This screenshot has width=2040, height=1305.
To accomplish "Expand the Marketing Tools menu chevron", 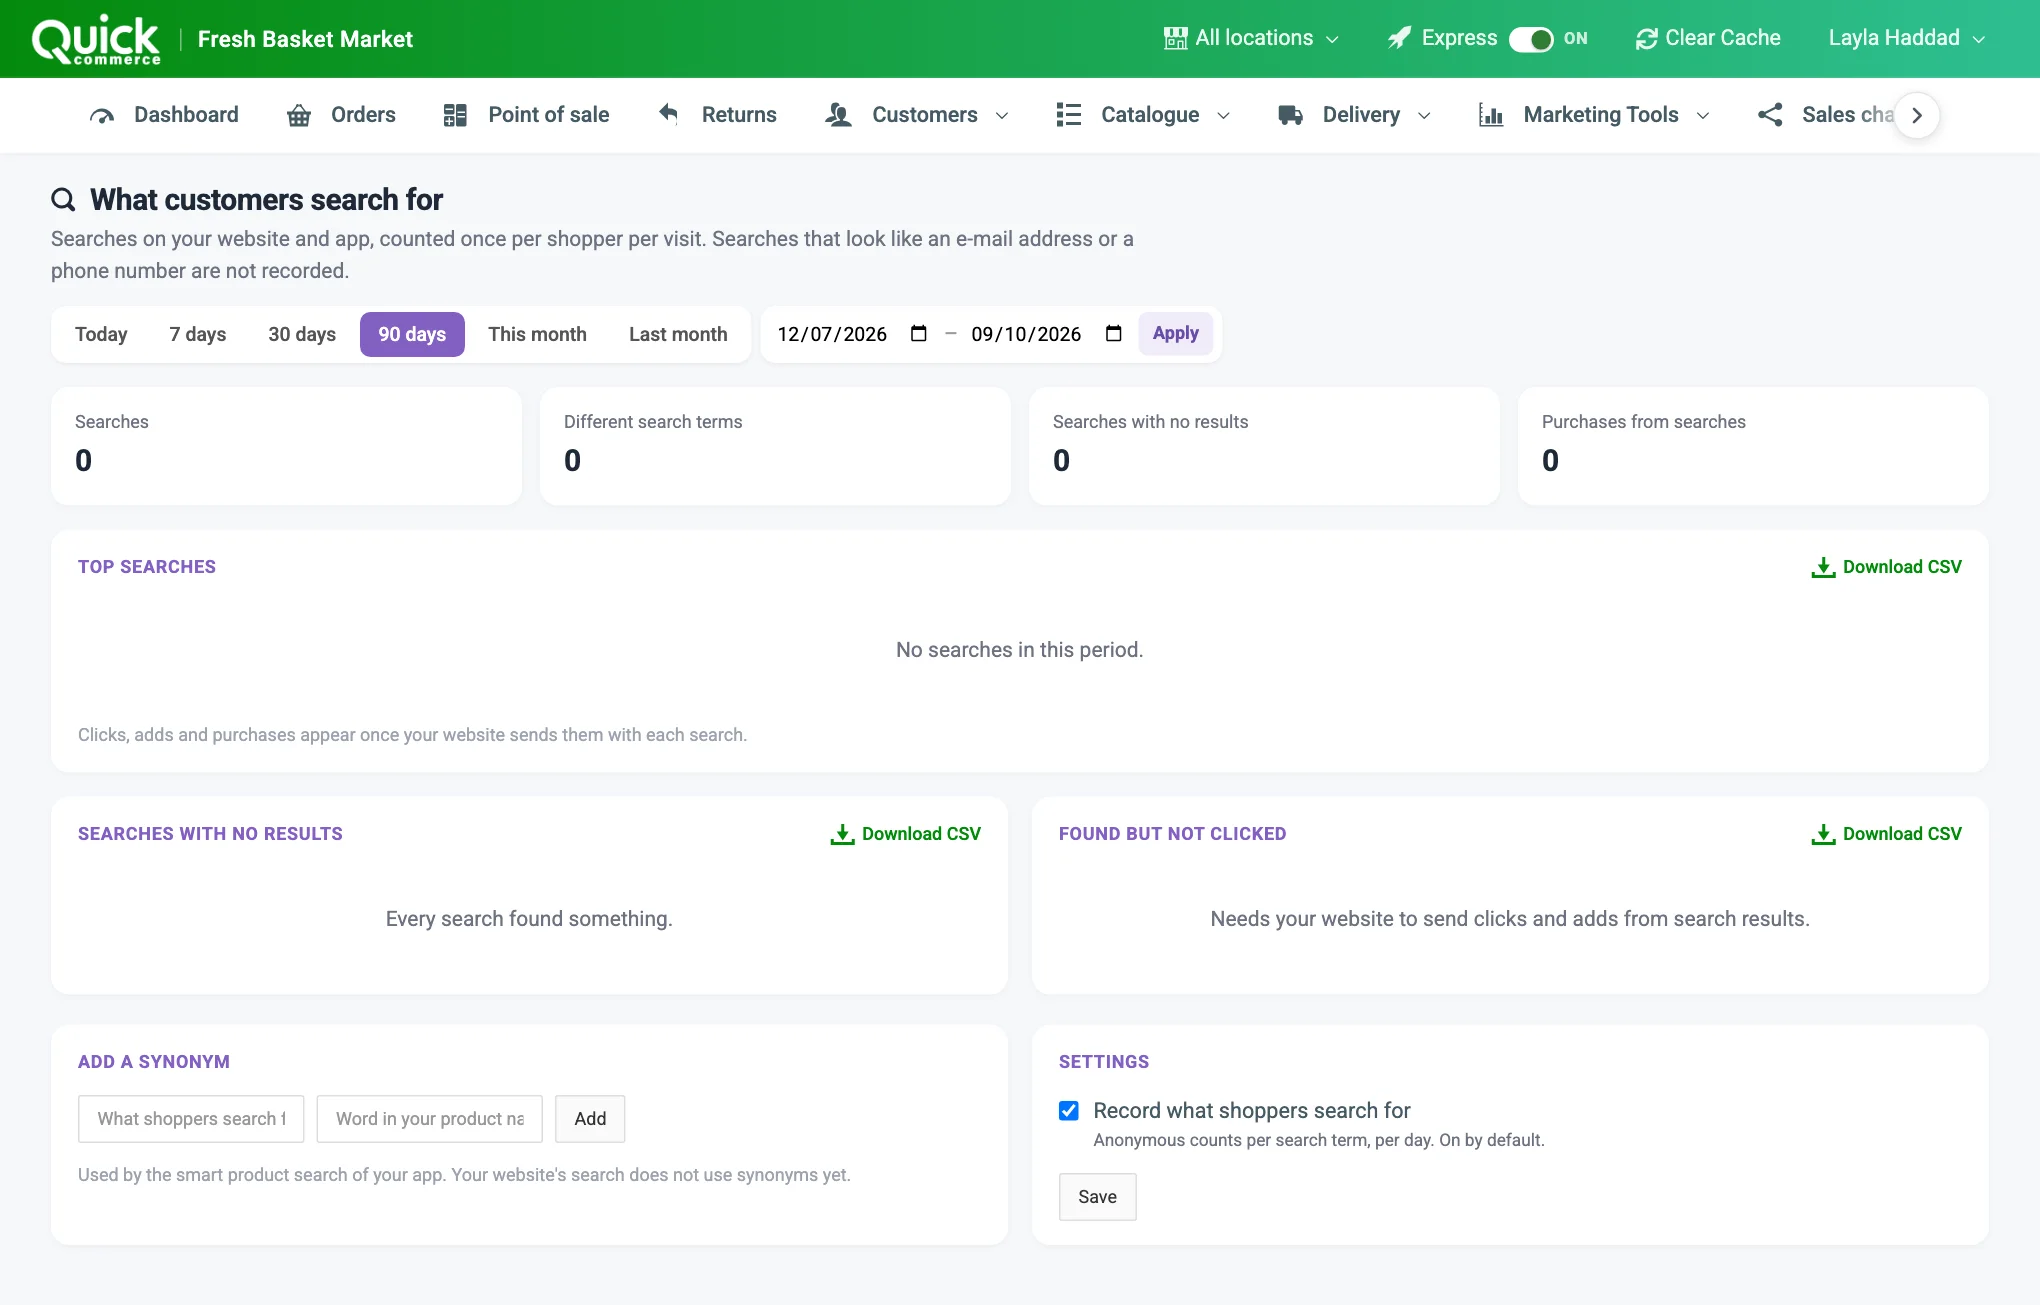I will pos(1703,116).
